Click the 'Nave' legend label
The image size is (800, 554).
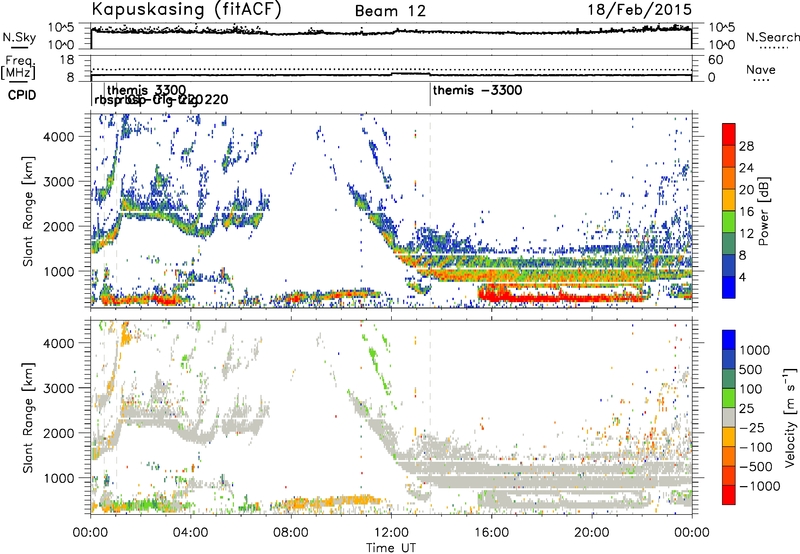click(x=761, y=69)
